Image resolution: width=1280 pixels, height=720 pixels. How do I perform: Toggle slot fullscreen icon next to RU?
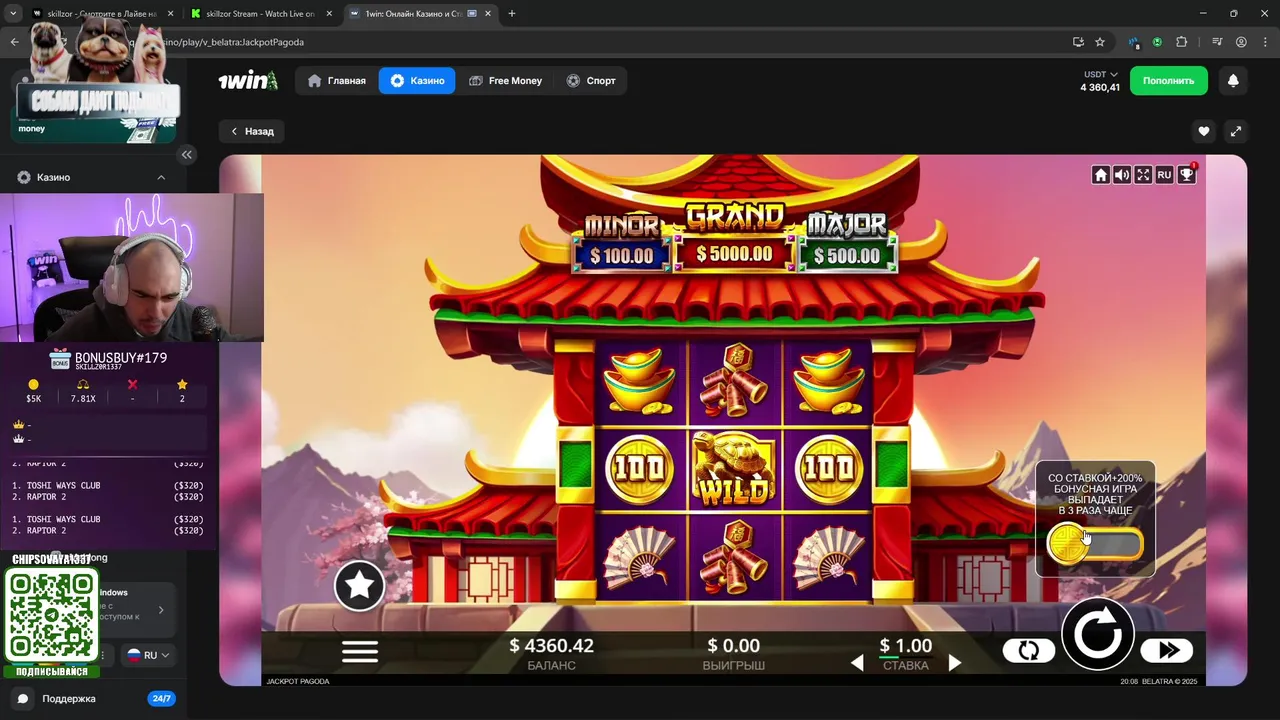pos(1143,175)
